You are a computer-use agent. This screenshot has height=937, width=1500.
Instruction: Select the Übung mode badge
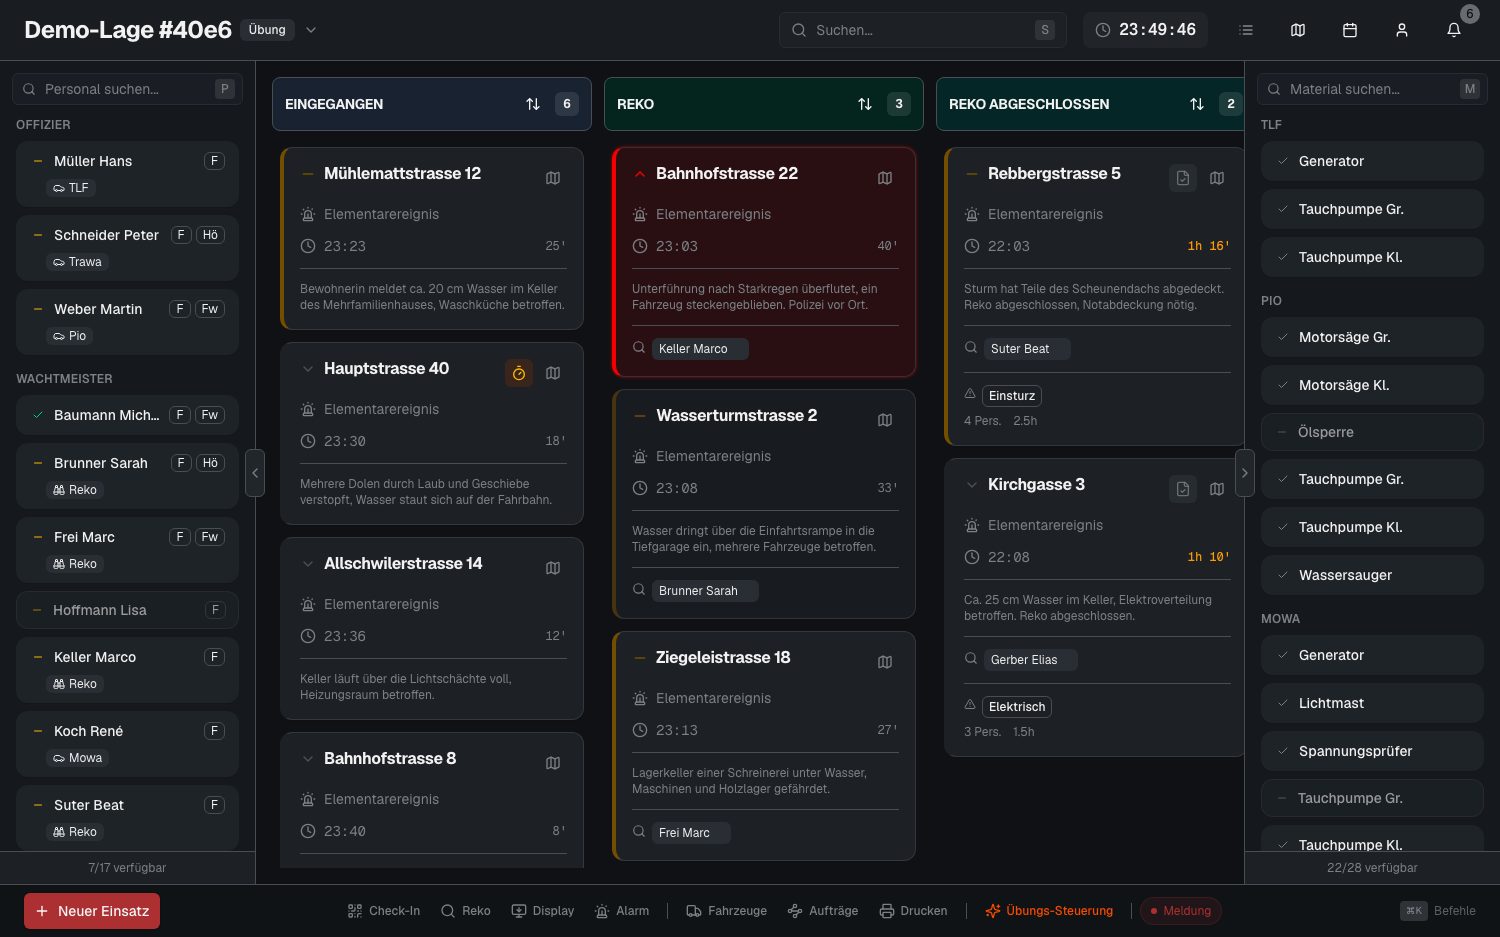tap(267, 30)
